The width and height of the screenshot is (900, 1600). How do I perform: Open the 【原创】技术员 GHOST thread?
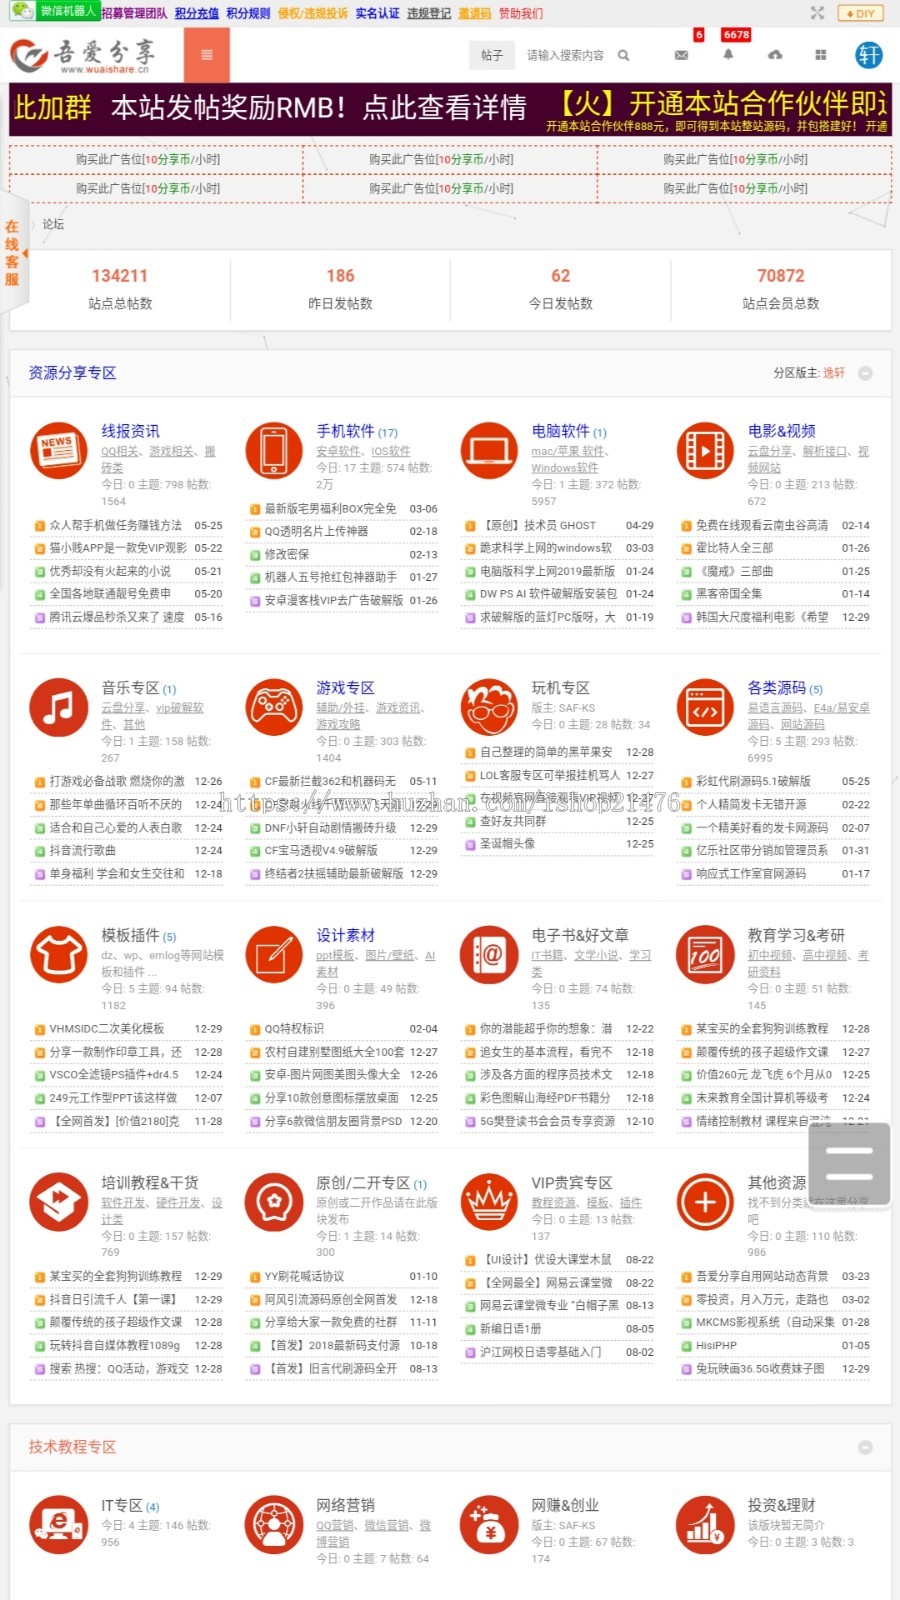pos(540,525)
